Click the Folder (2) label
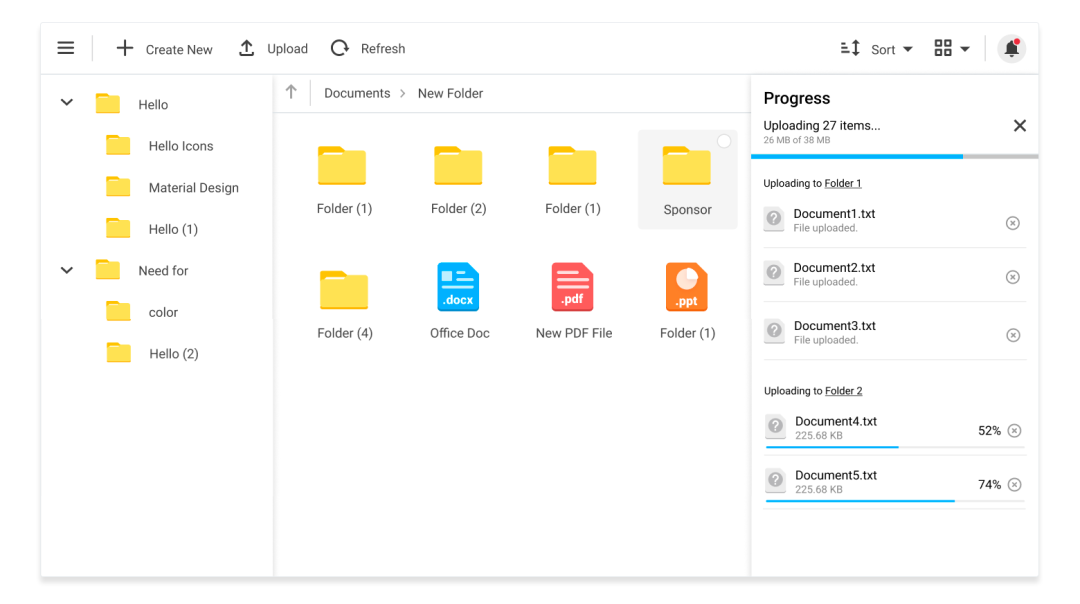The width and height of the screenshot is (1080, 604). click(x=459, y=209)
